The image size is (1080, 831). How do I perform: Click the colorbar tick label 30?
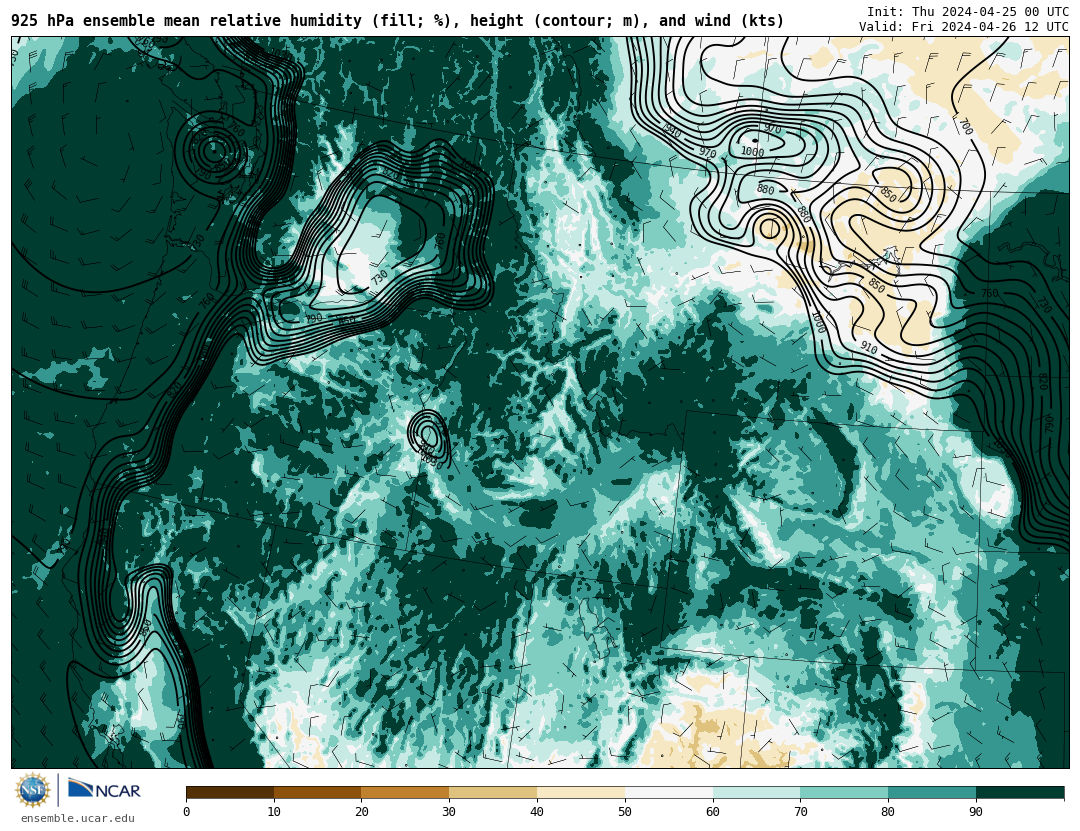(x=449, y=812)
